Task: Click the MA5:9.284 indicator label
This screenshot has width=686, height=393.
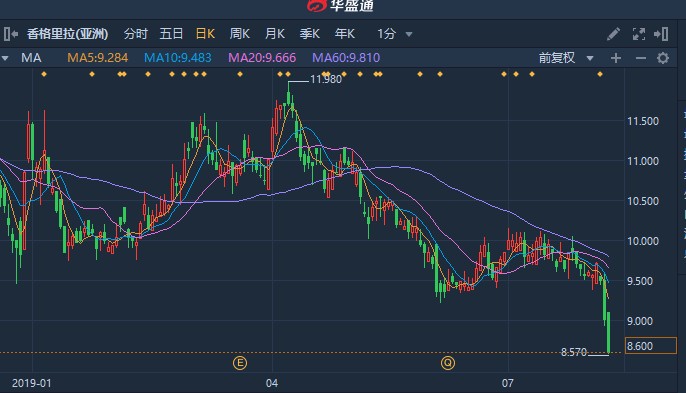Action: 98,58
